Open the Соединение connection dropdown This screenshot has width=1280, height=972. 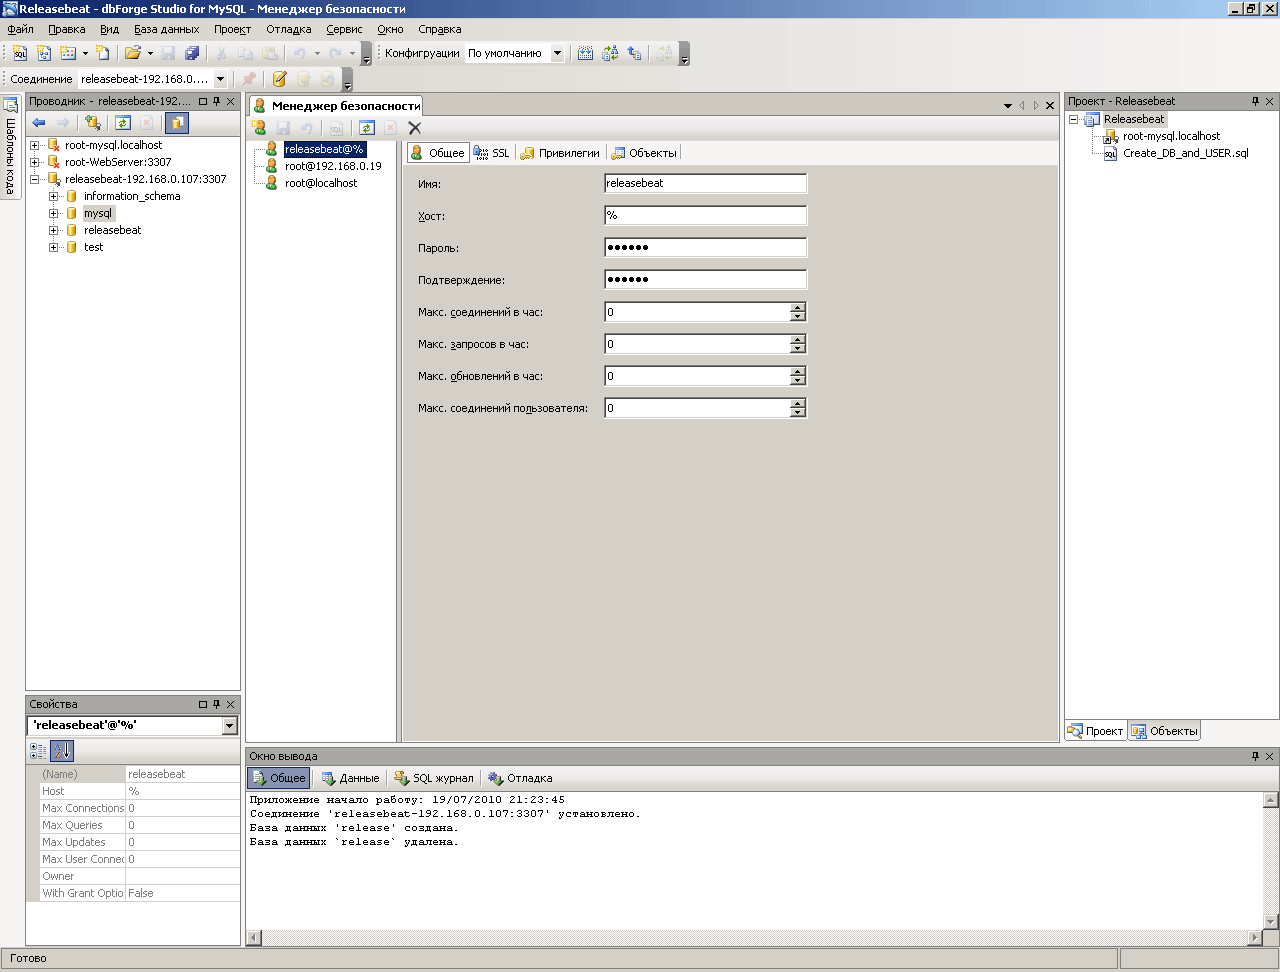tap(220, 79)
